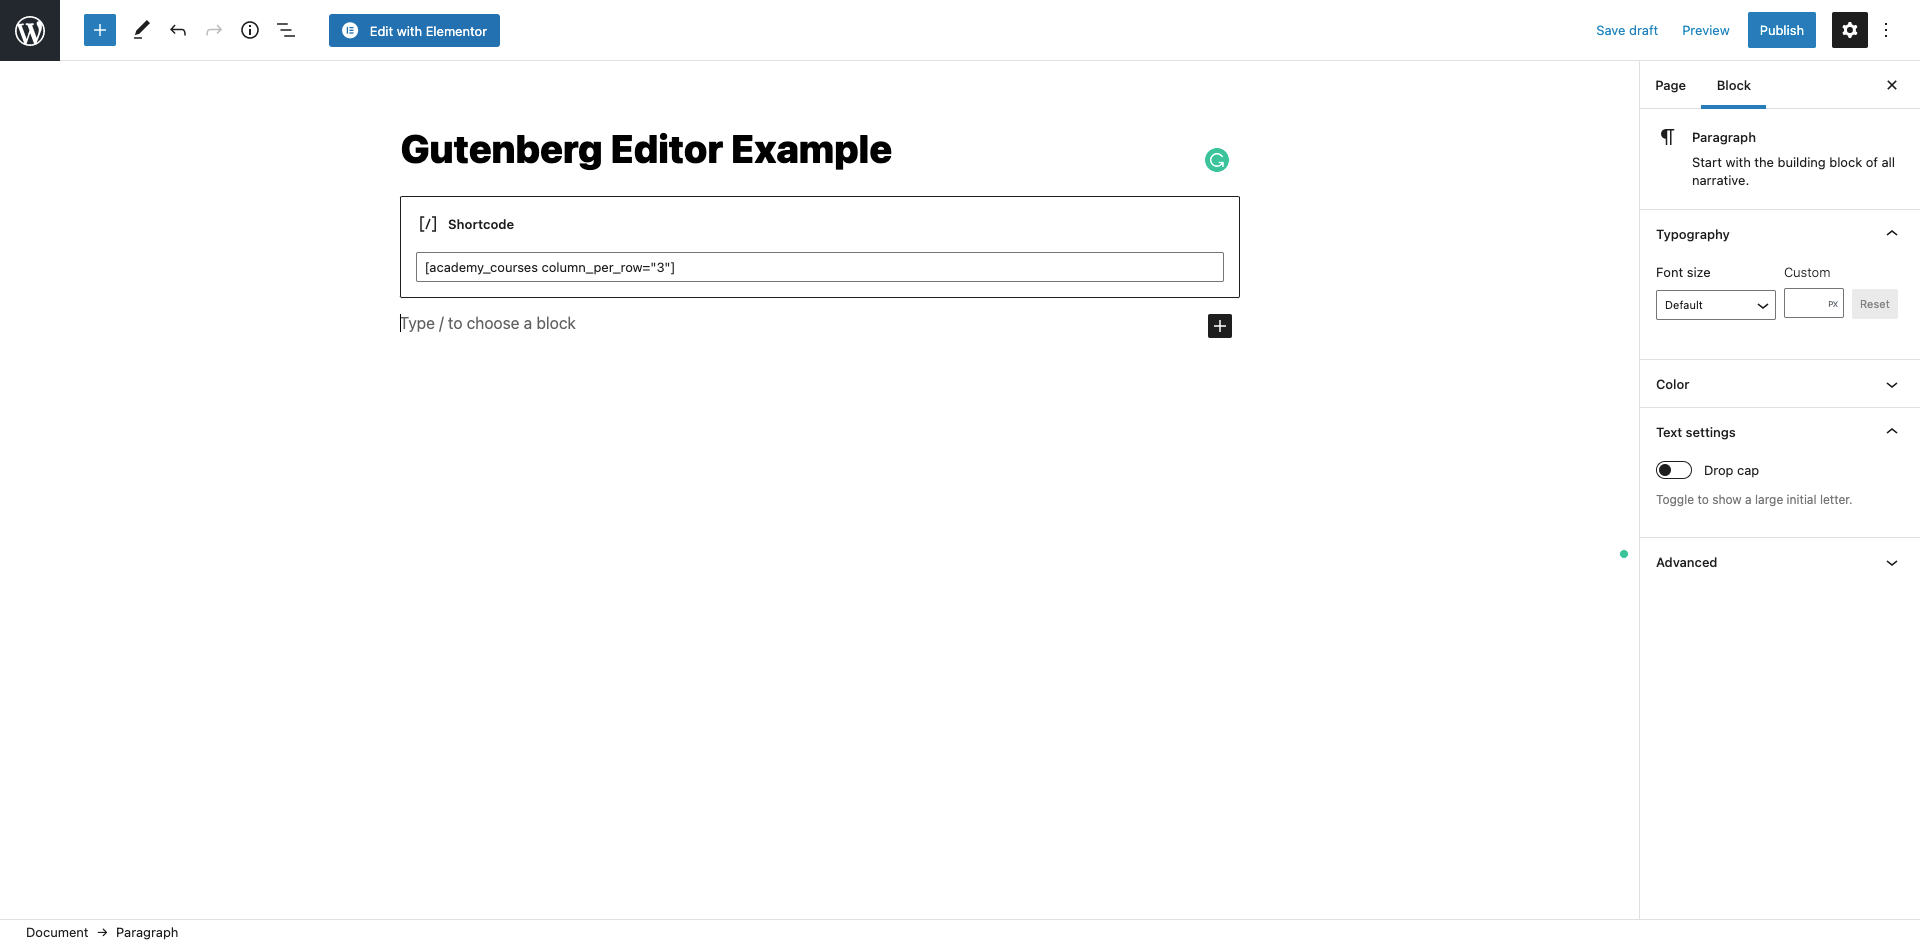This screenshot has height=944, width=1920.
Task: Click the WordPress logo
Action: pos(29,30)
